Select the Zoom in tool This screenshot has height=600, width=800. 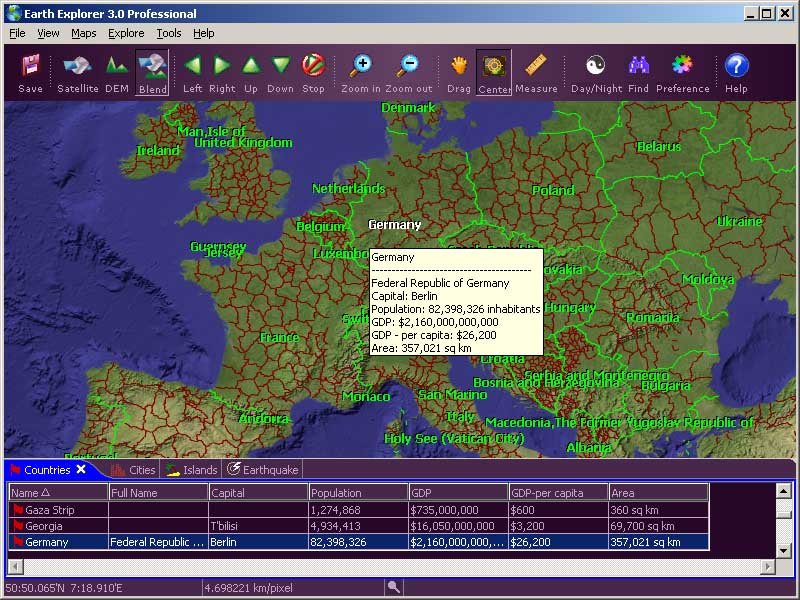(x=361, y=72)
